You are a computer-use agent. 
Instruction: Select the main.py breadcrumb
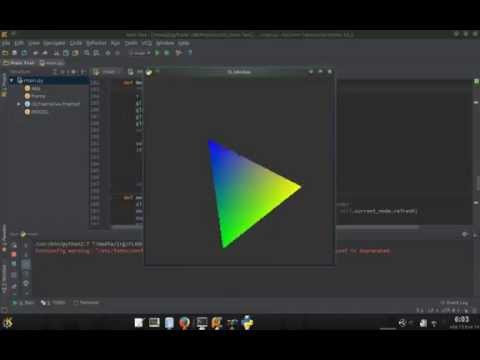tap(52, 63)
